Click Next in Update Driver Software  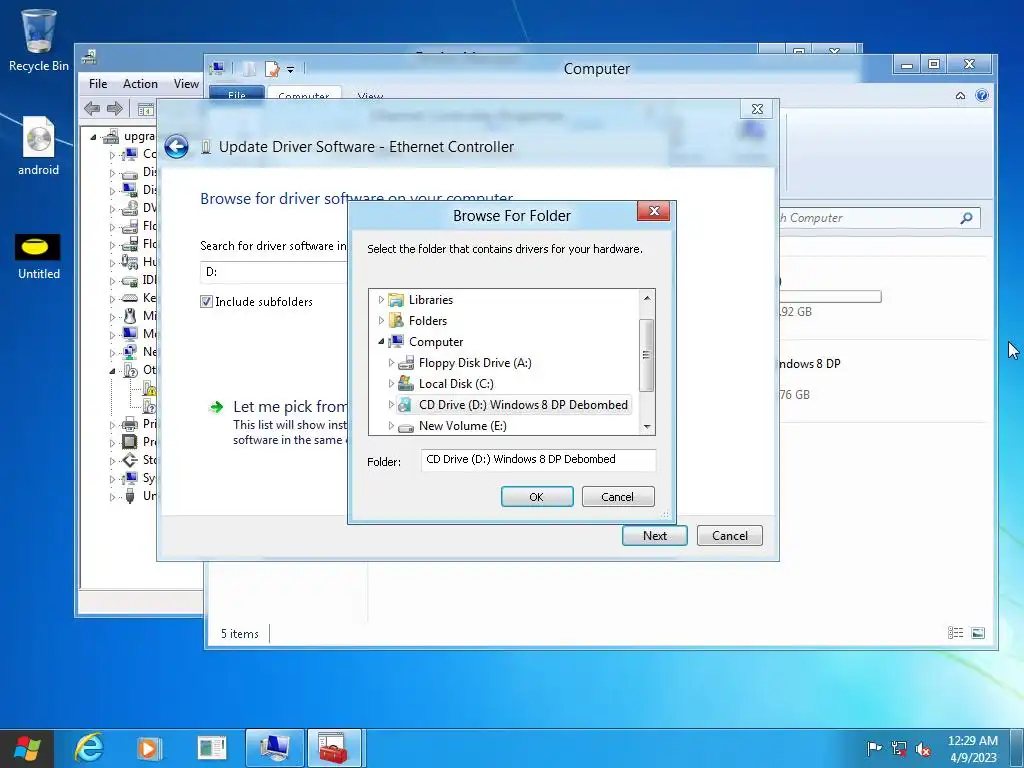point(654,536)
